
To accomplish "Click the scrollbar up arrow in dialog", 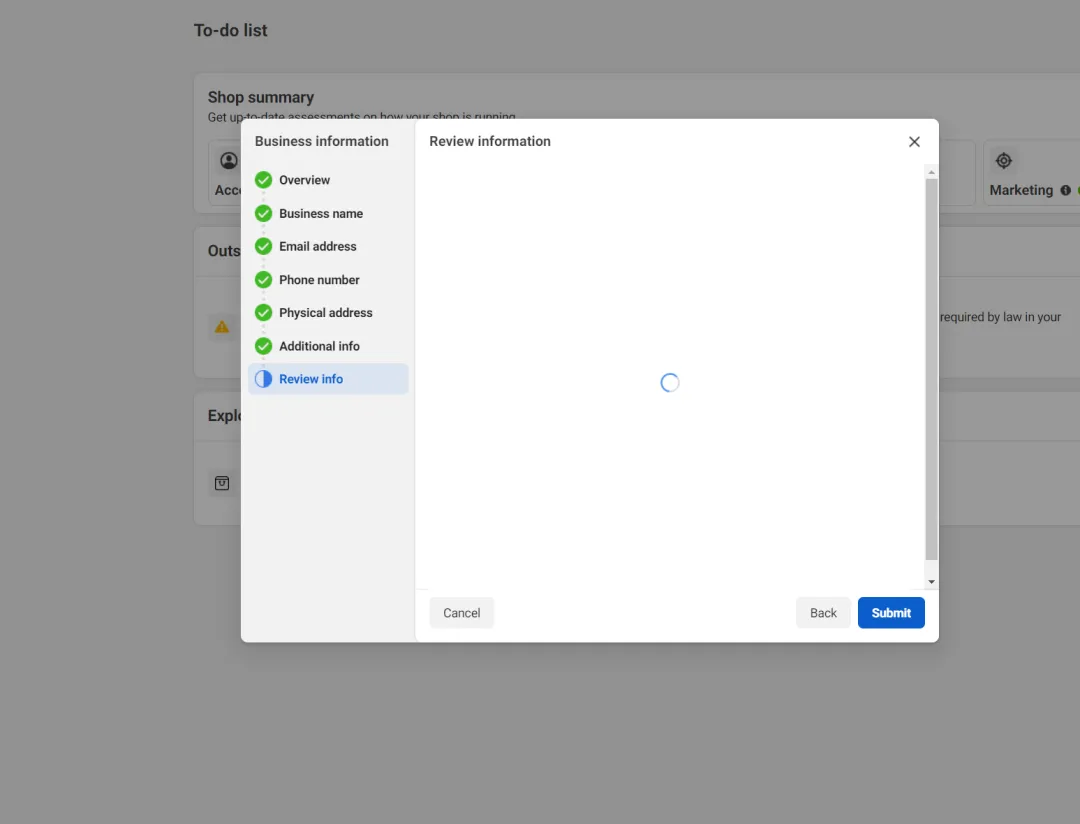I will click(931, 172).
